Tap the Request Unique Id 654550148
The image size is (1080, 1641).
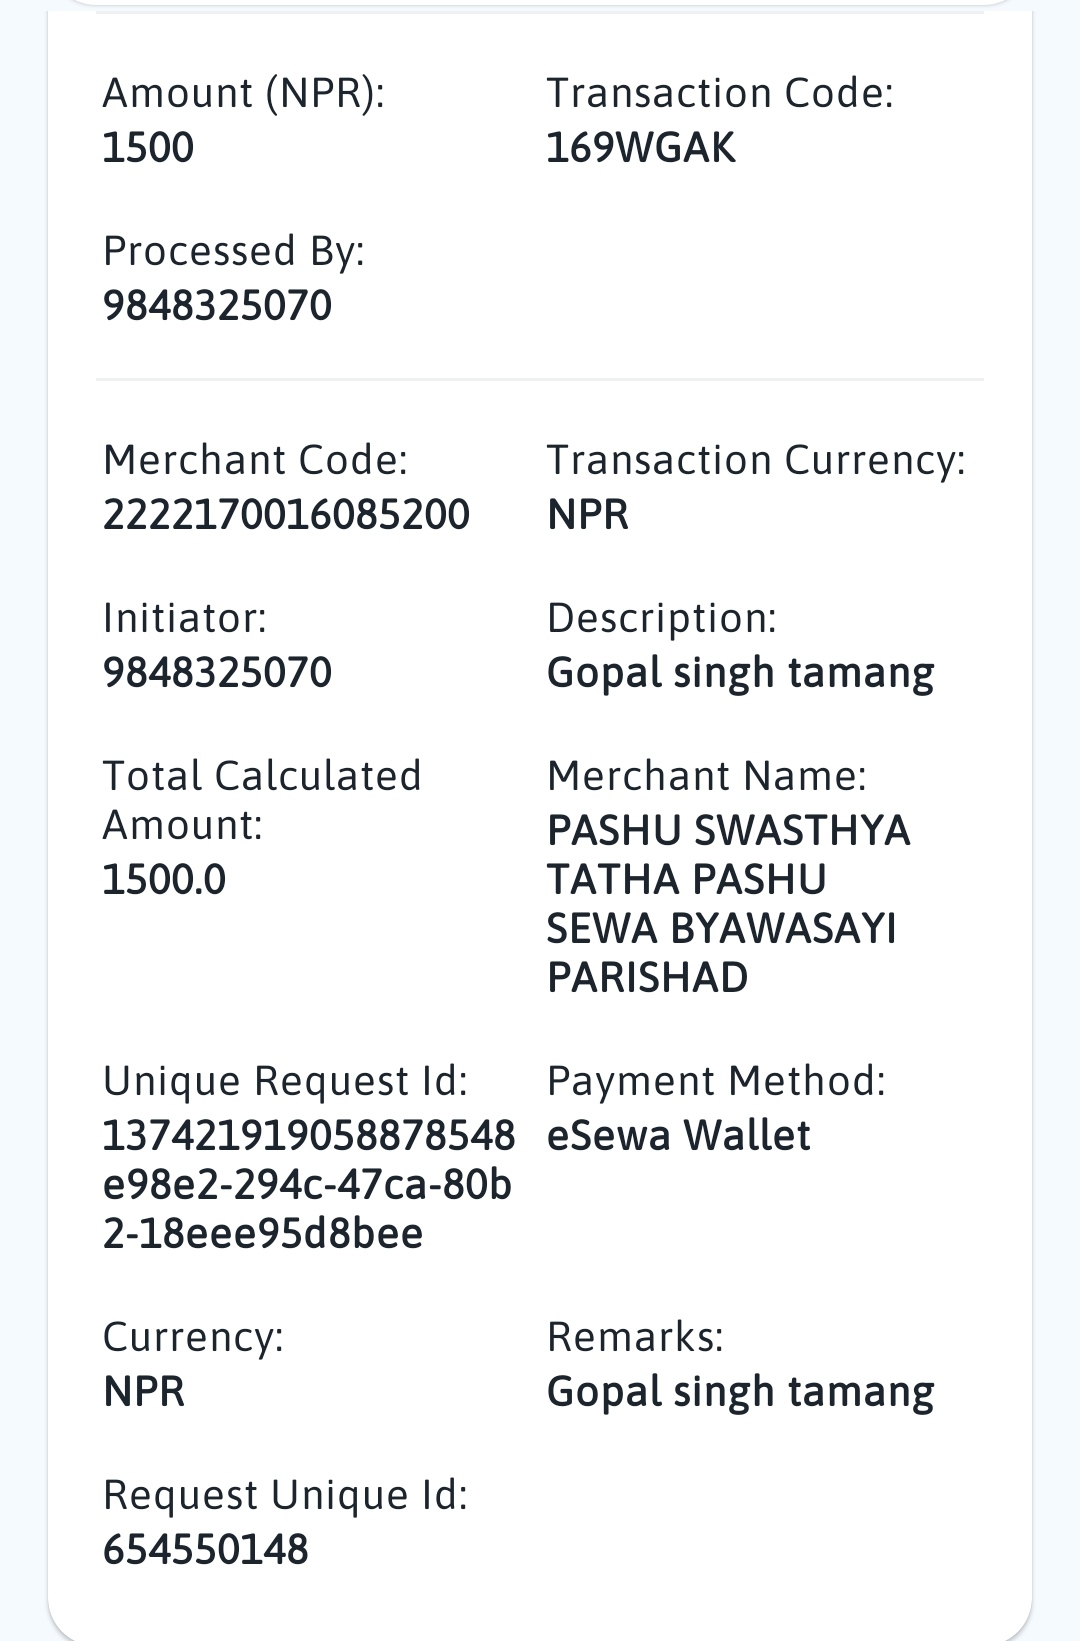(x=206, y=1550)
